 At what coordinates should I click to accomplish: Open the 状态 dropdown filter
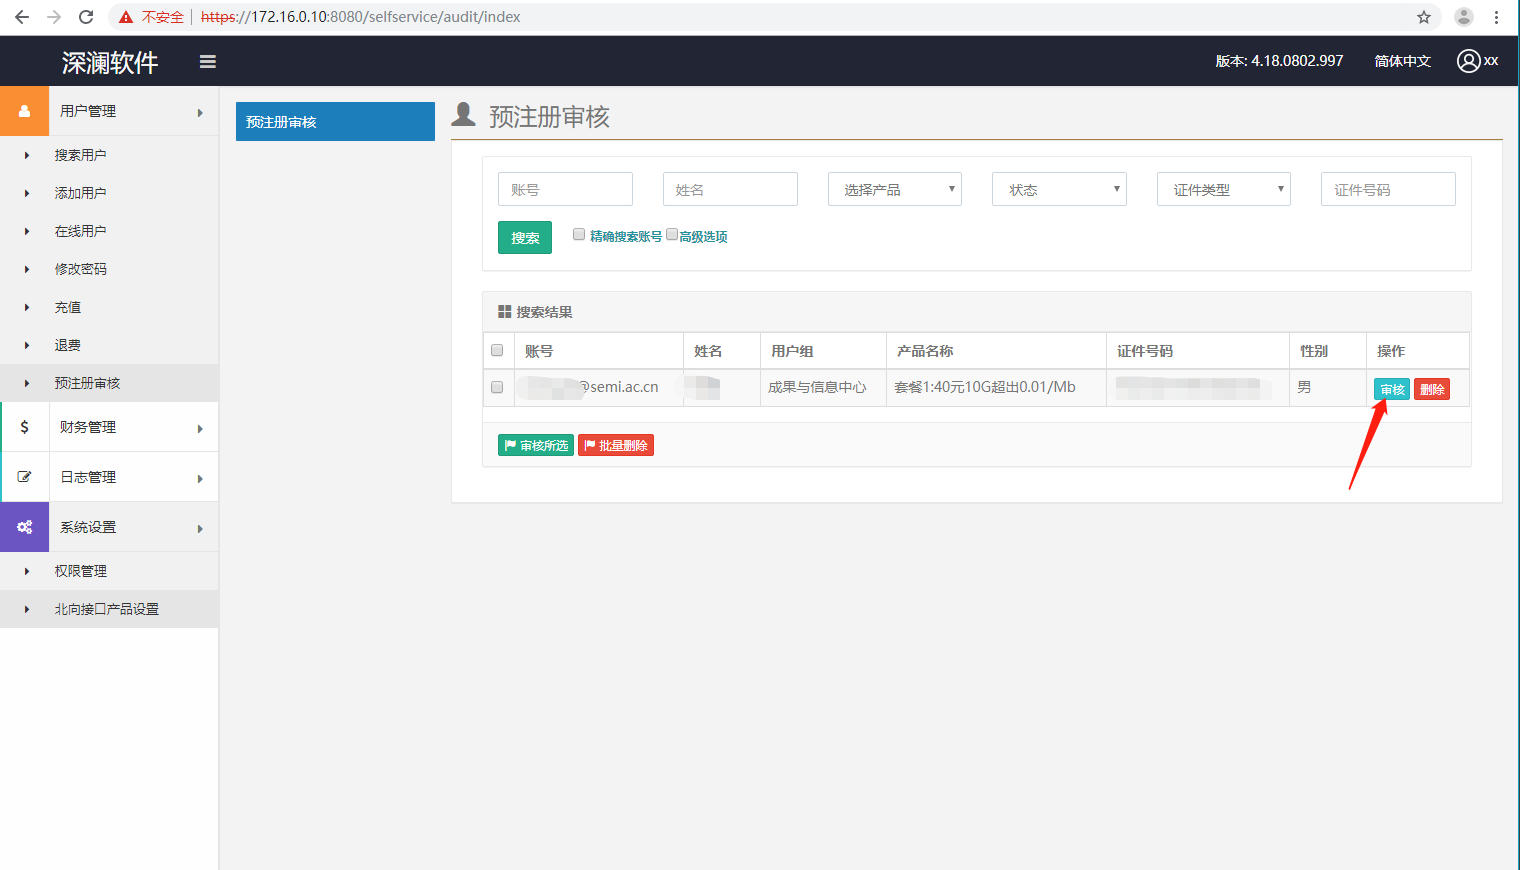click(1058, 189)
